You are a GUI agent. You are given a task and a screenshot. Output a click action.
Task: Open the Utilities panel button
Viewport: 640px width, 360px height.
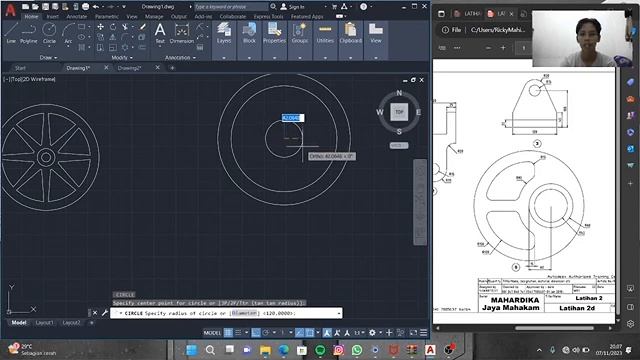(325, 33)
